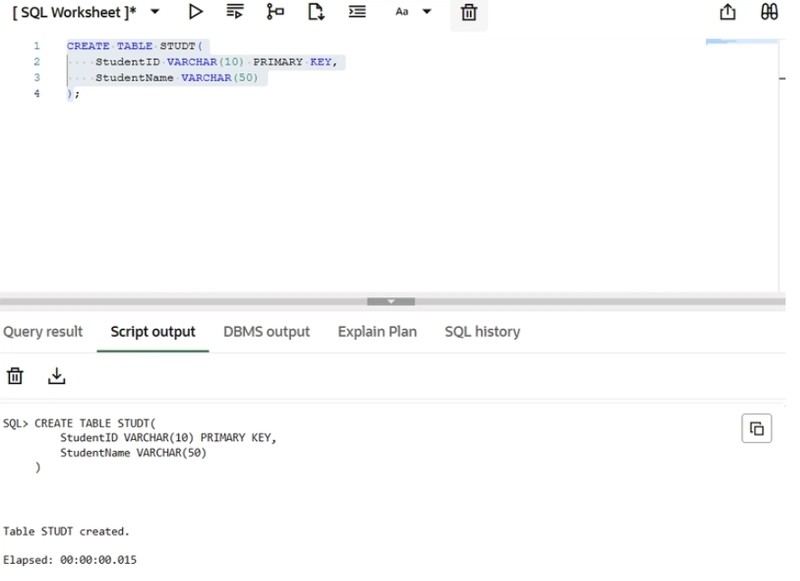Click the share/export icon at top right

[x=728, y=12]
